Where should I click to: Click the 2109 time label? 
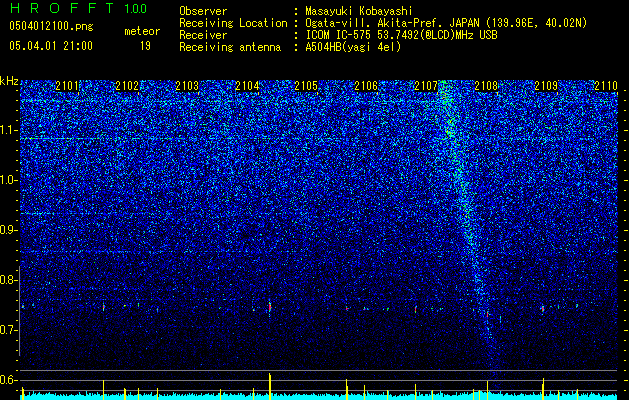(546, 86)
